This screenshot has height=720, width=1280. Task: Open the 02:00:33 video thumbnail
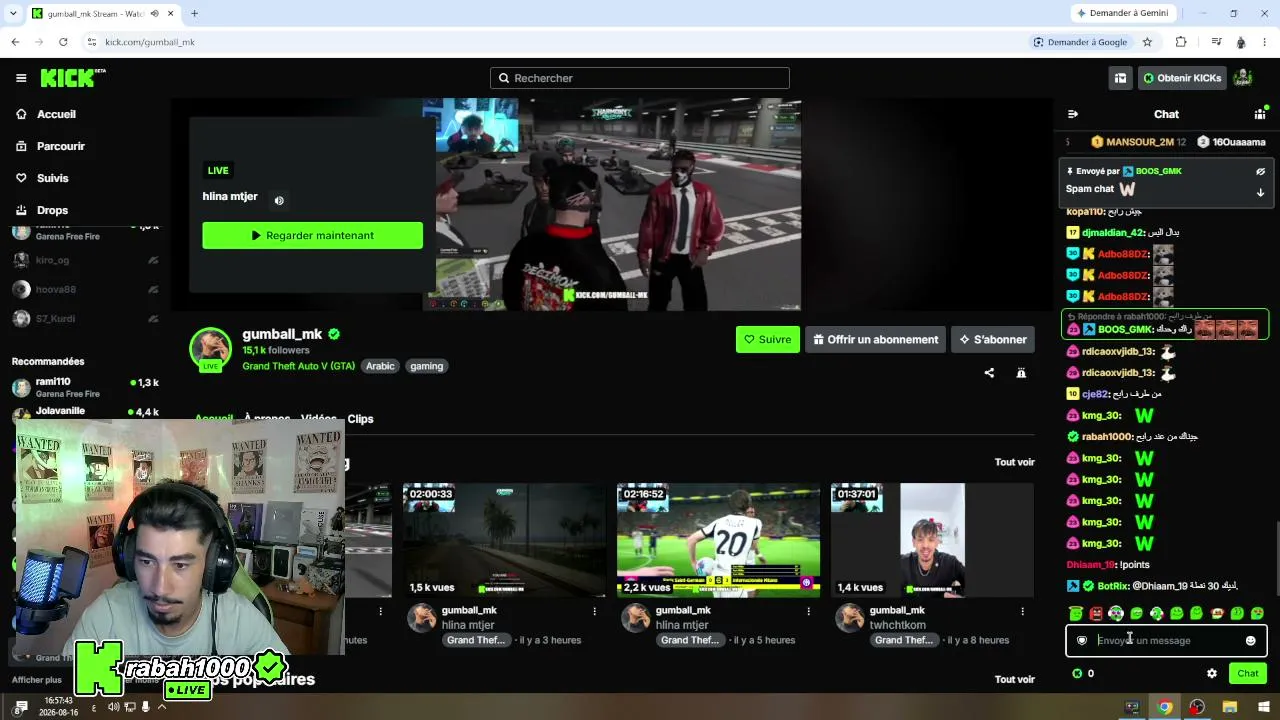pyautogui.click(x=504, y=540)
